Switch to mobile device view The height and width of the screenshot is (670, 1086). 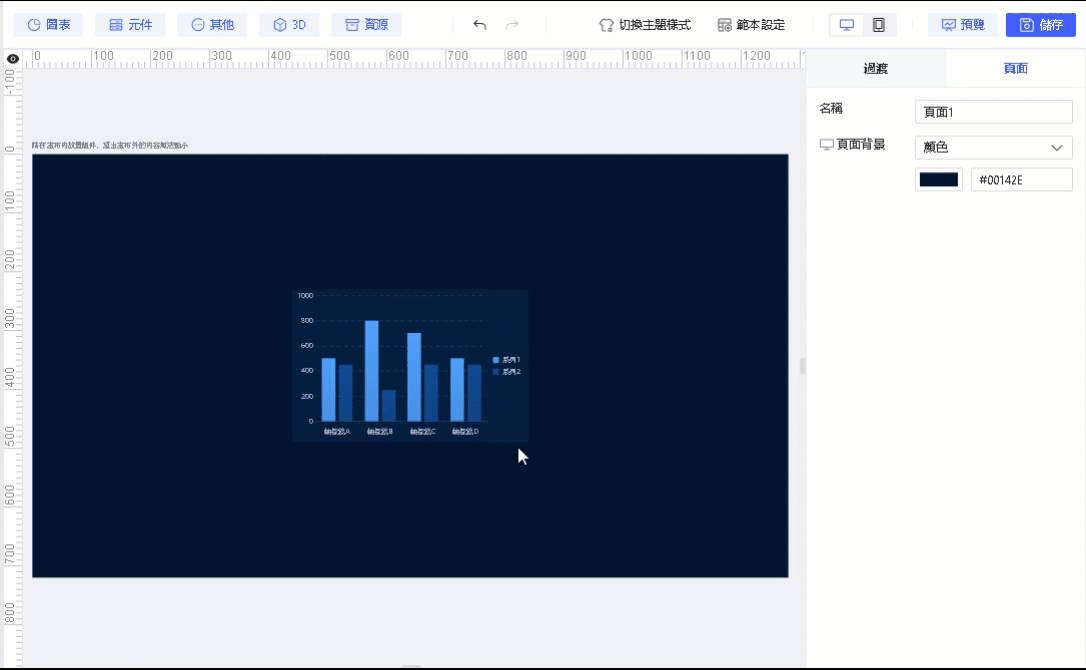879,25
